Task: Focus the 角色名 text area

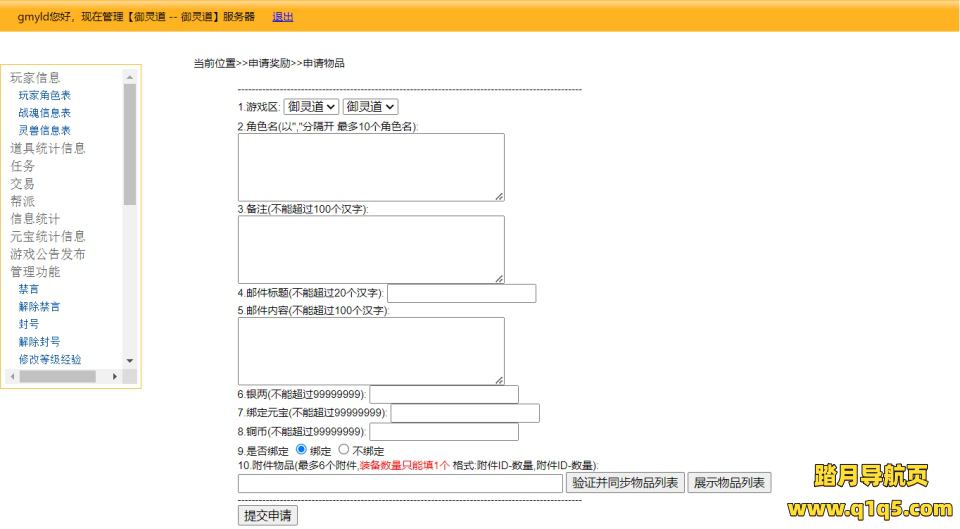Action: point(371,167)
